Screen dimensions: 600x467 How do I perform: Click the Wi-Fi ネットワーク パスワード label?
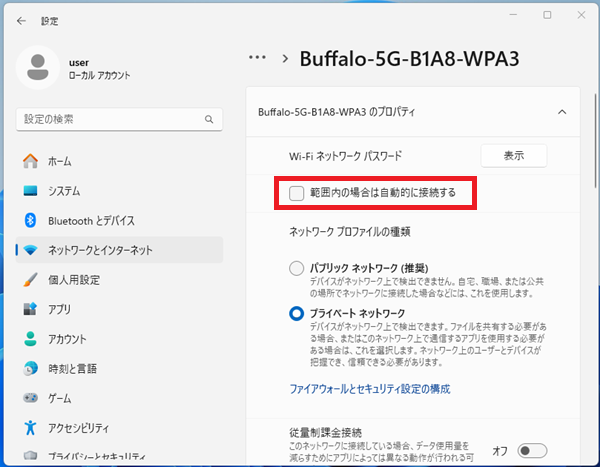[346, 156]
